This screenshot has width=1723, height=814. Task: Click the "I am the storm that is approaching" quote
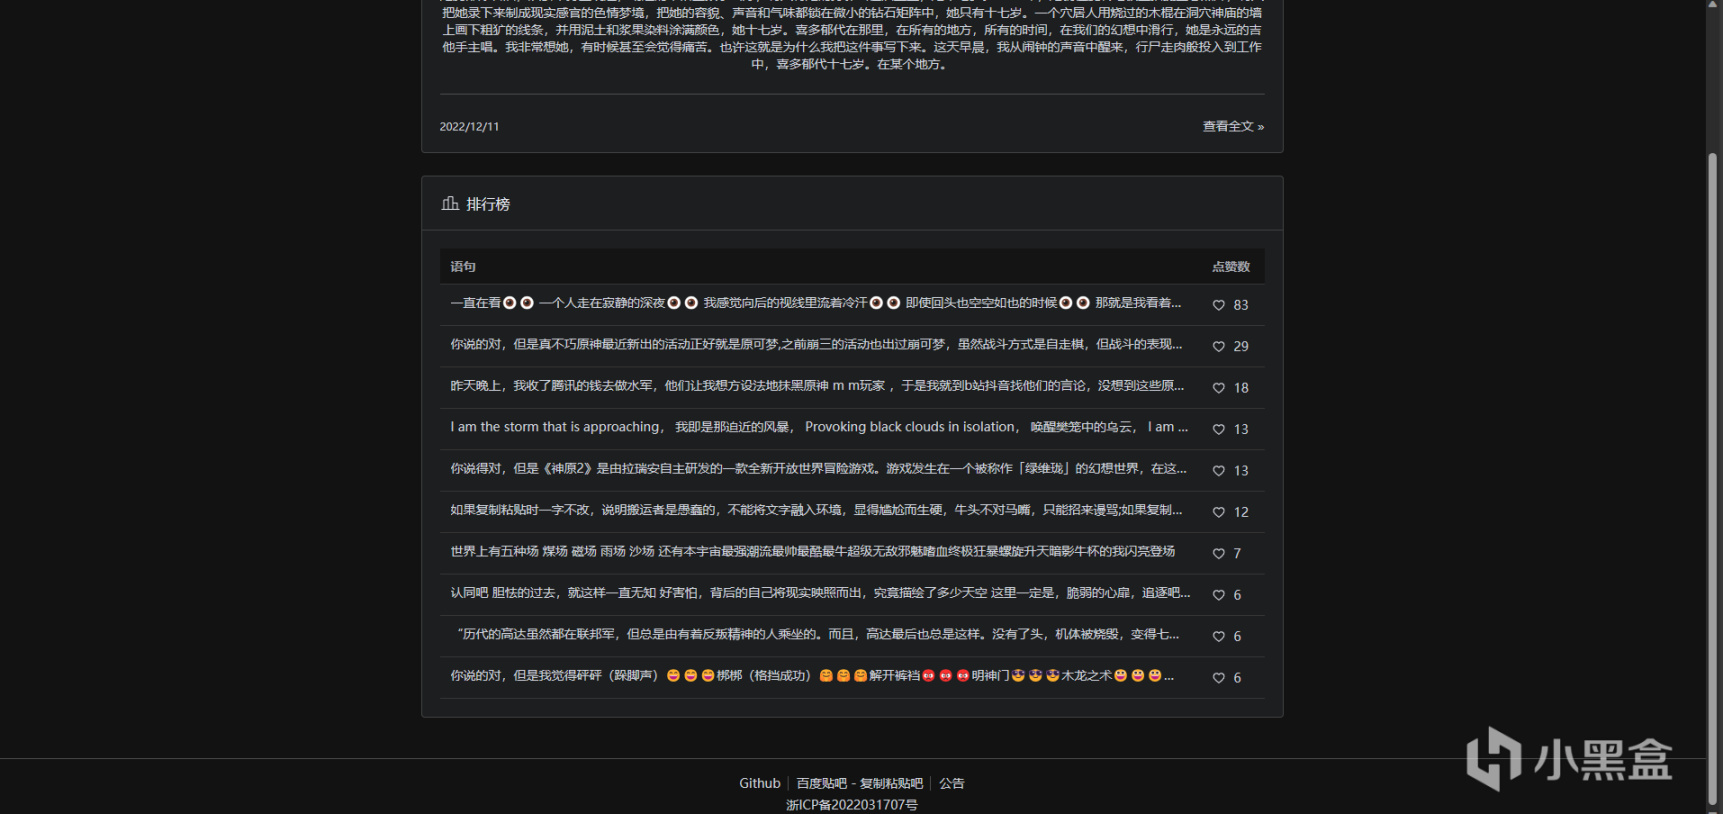819,427
